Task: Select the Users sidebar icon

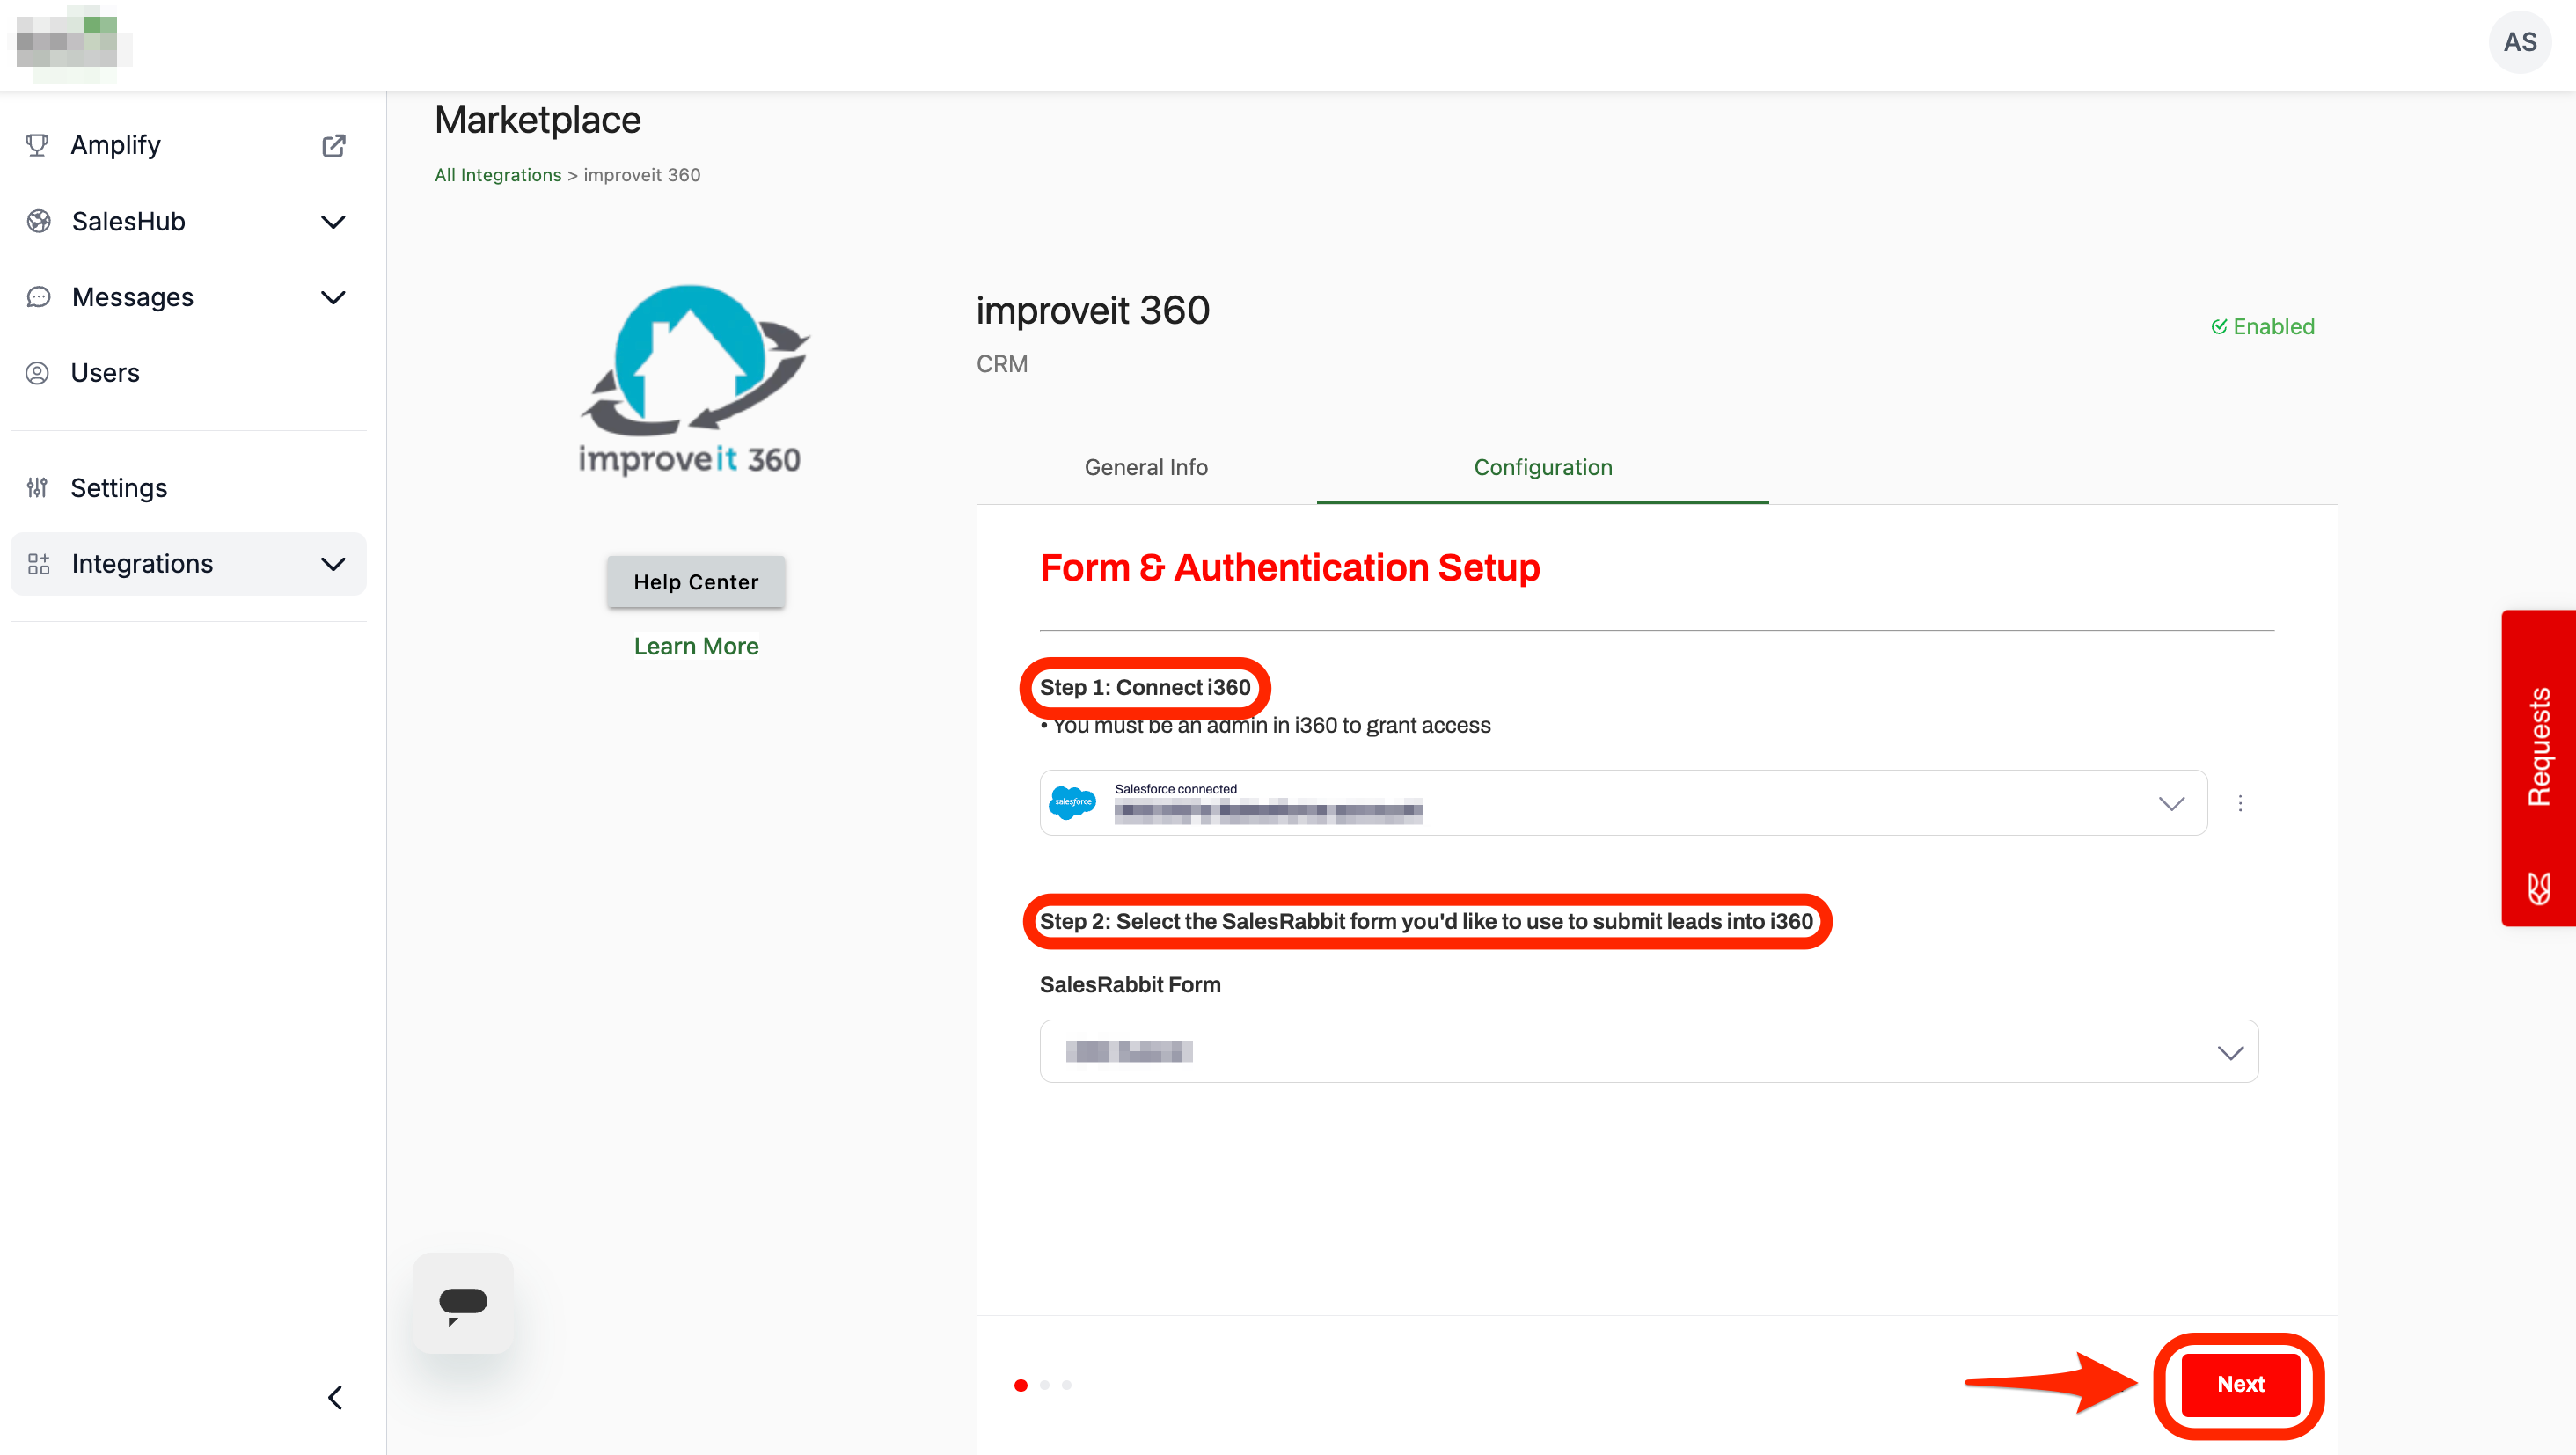Action: click(x=38, y=372)
